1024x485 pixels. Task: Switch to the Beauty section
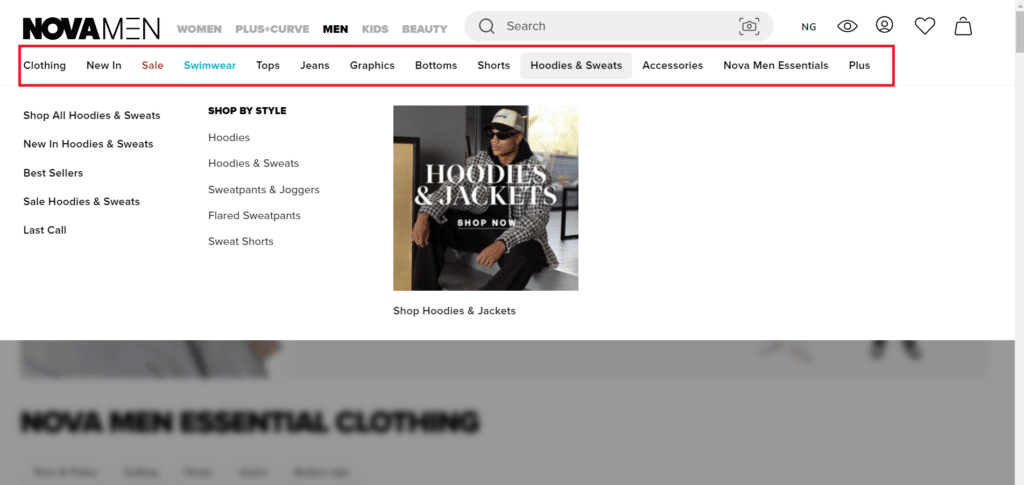(424, 29)
